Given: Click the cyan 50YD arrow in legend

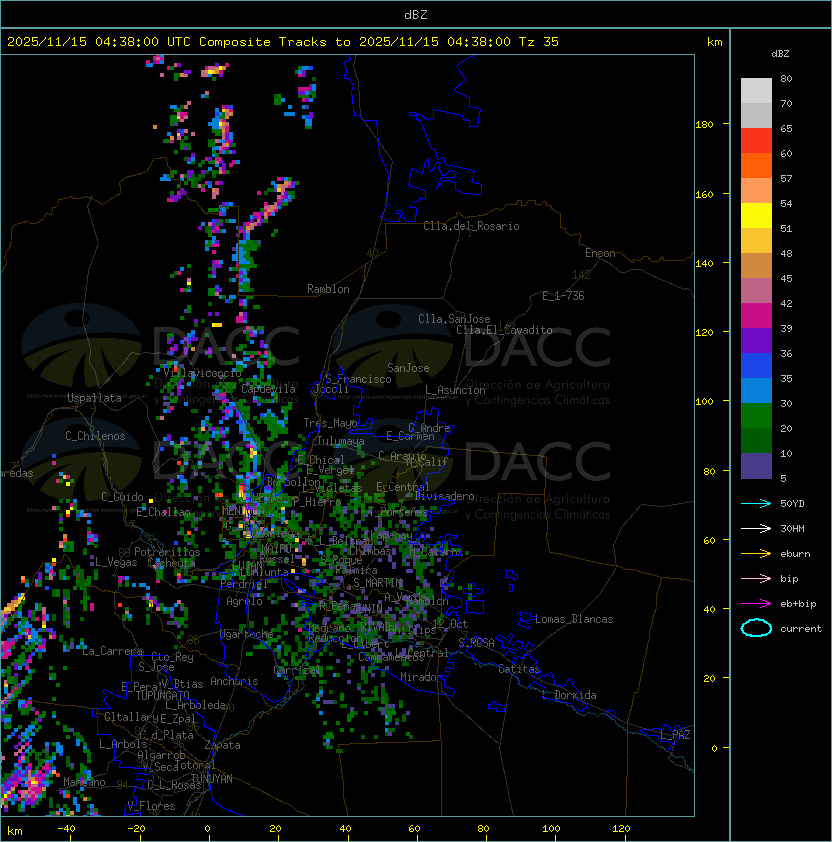Looking at the screenshot, I should coord(756,504).
